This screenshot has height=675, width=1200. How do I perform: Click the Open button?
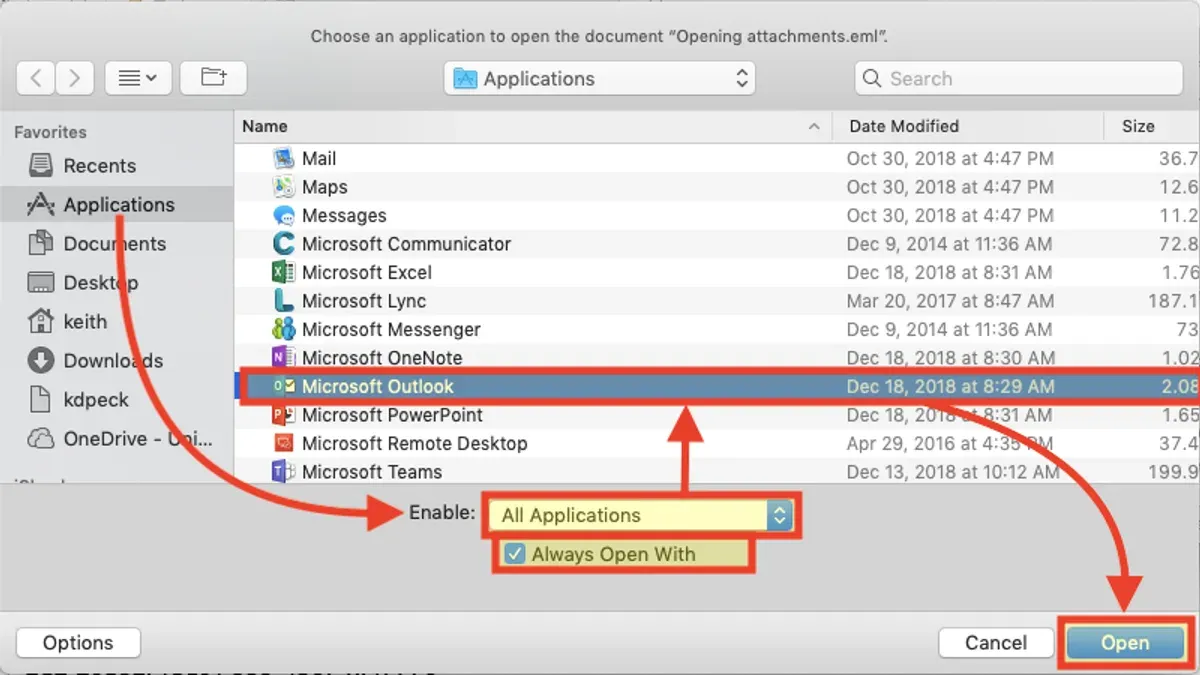click(x=1125, y=643)
